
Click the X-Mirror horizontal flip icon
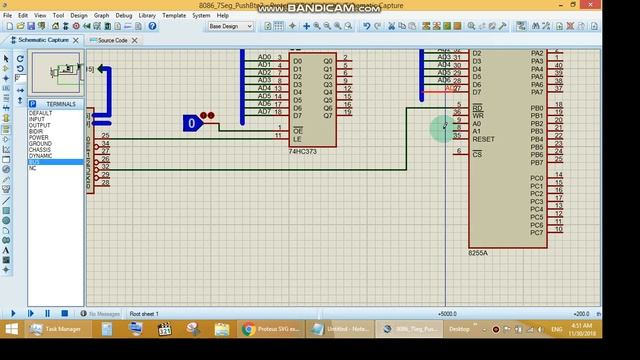[x=20, y=90]
